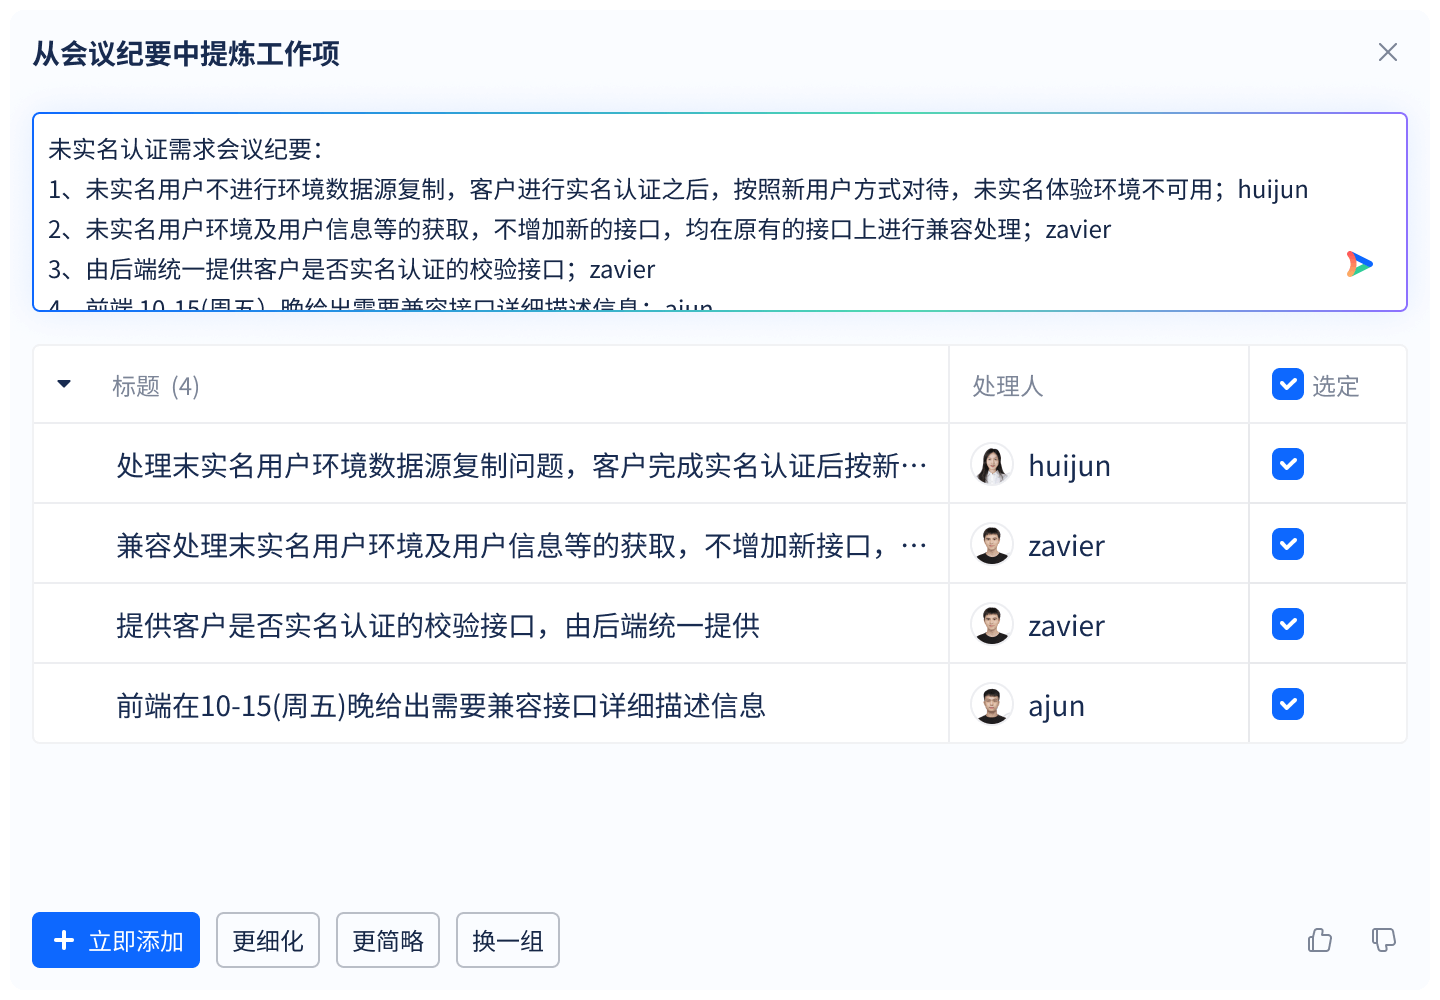The image size is (1440, 1000).
Task: Close the meeting minutes dialog
Action: [1387, 52]
